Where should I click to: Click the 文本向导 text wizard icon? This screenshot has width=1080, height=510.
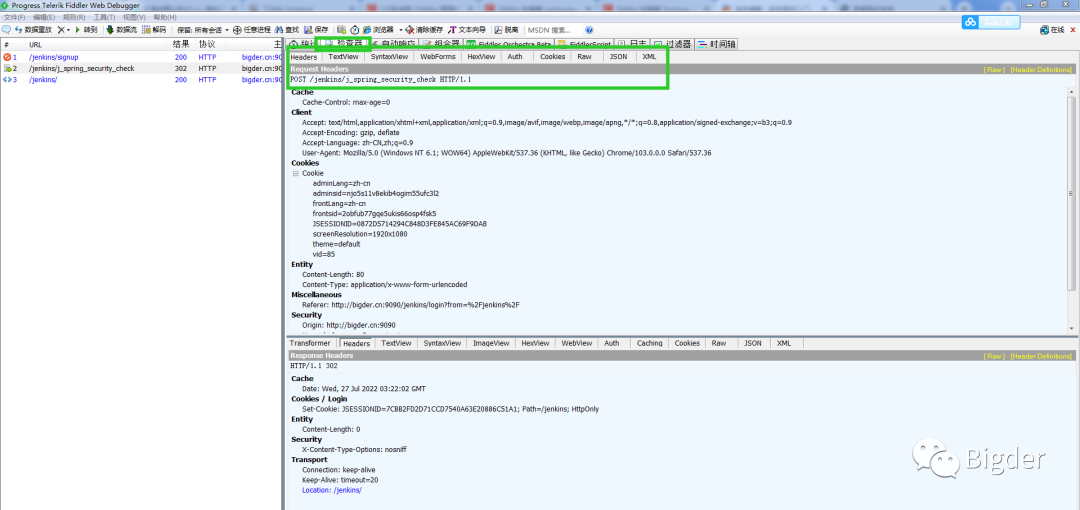coord(453,30)
